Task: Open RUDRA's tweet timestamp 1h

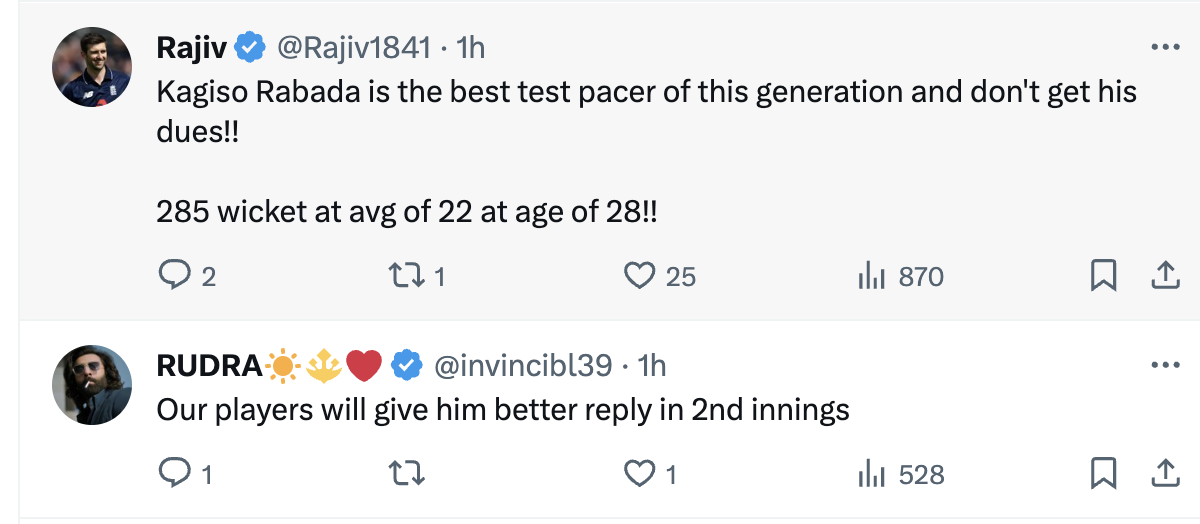Action: coord(652,366)
